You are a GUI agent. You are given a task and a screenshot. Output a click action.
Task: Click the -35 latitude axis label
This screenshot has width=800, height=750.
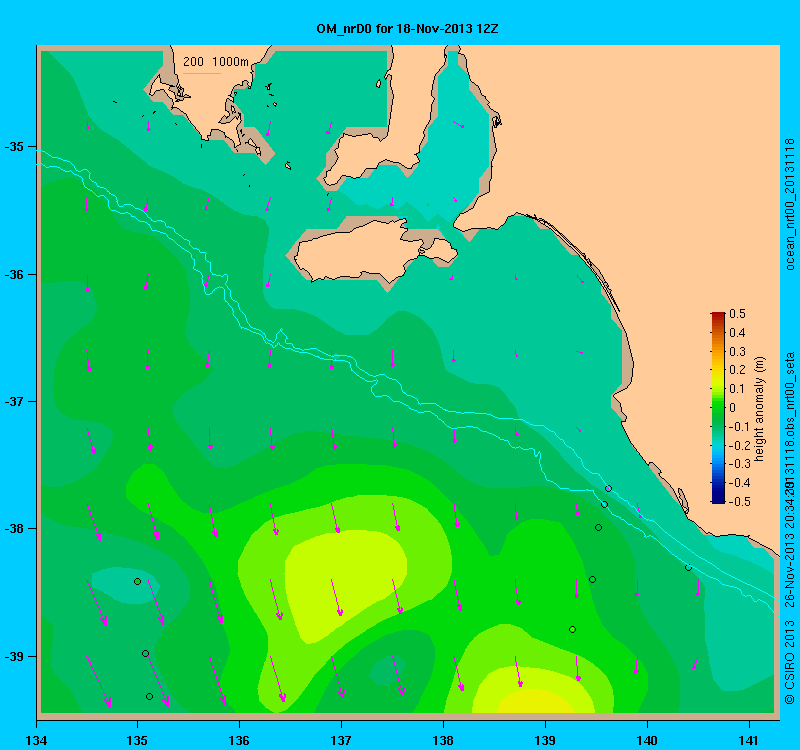tap(14, 147)
